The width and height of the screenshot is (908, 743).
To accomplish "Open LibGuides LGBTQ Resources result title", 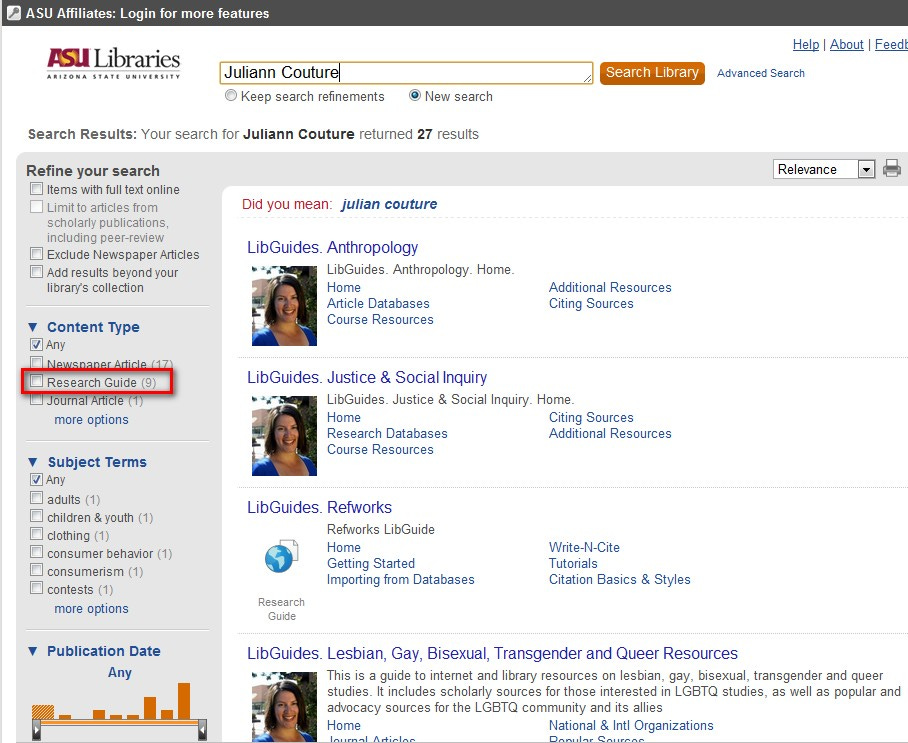I will [x=492, y=653].
